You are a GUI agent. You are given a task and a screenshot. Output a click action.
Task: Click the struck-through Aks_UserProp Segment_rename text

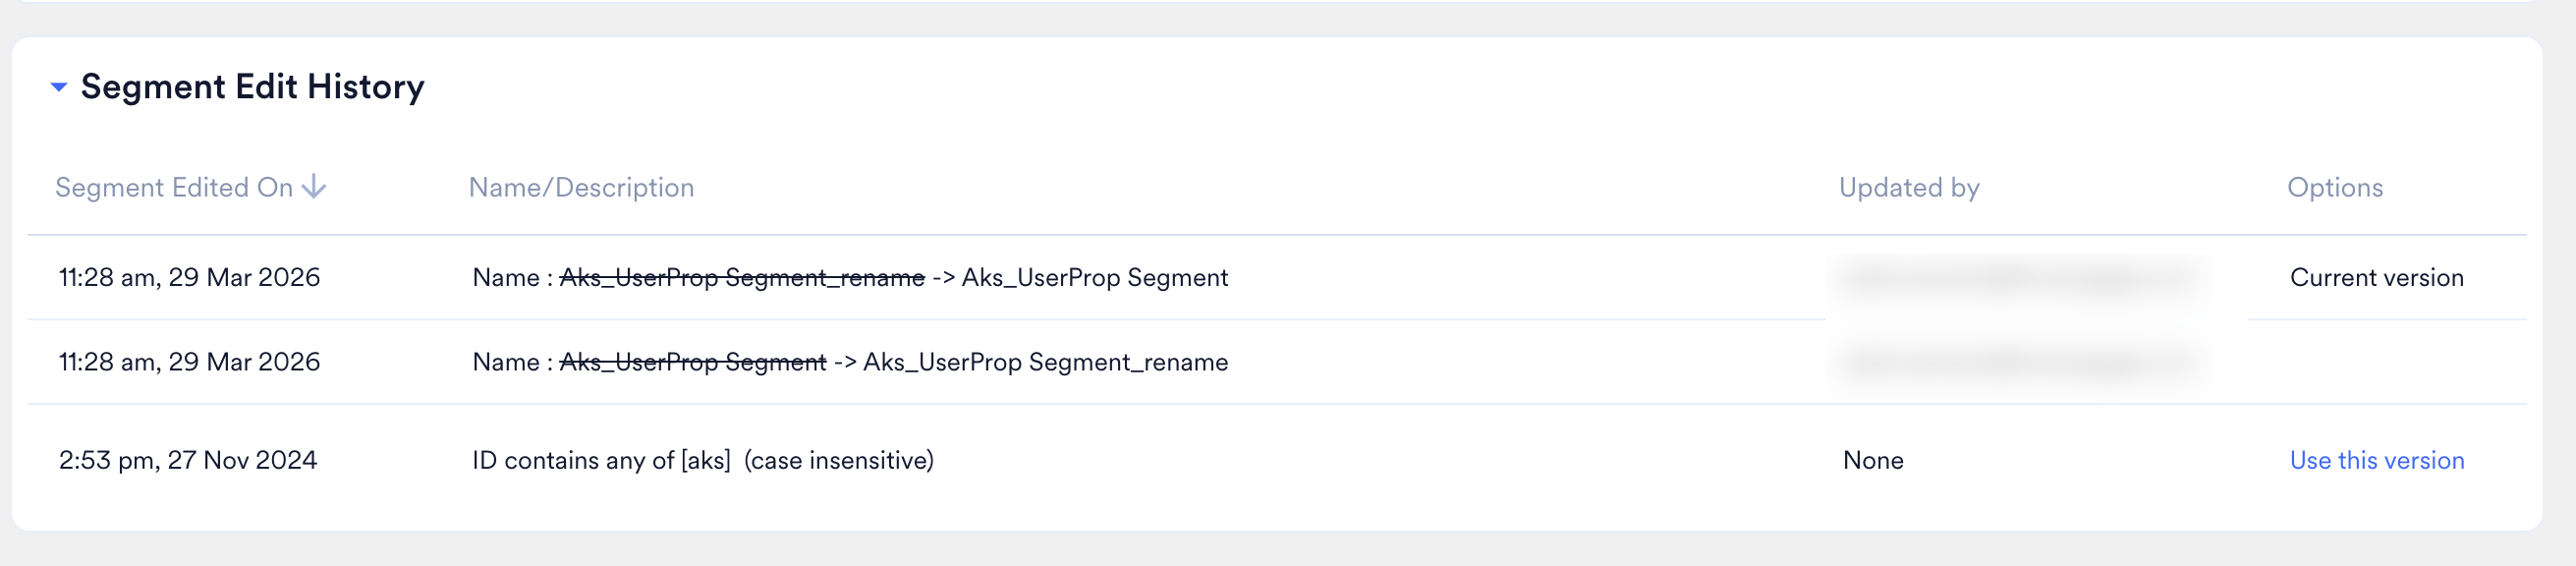742,277
